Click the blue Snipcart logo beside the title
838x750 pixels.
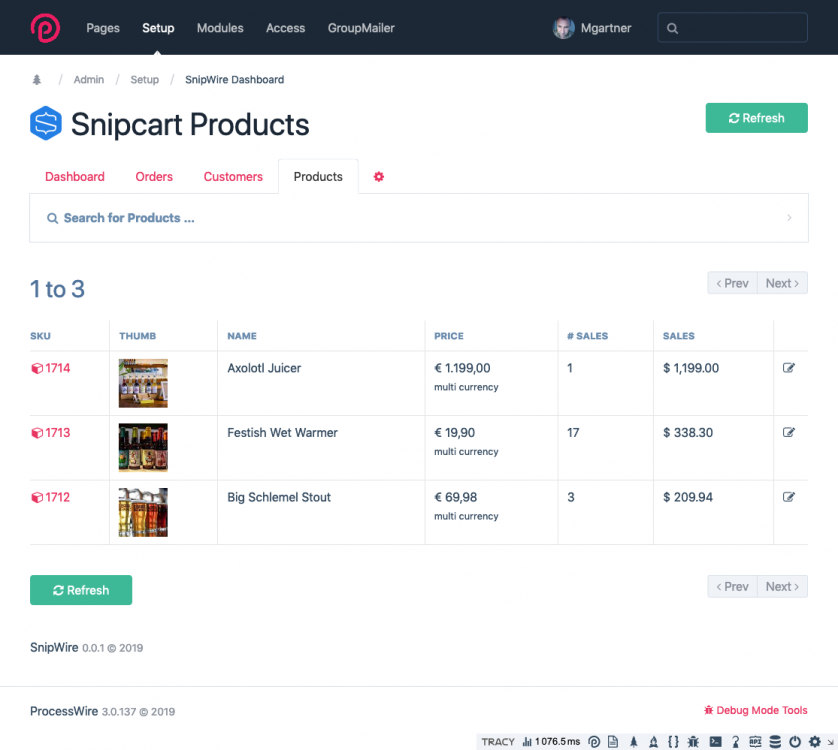(45, 123)
